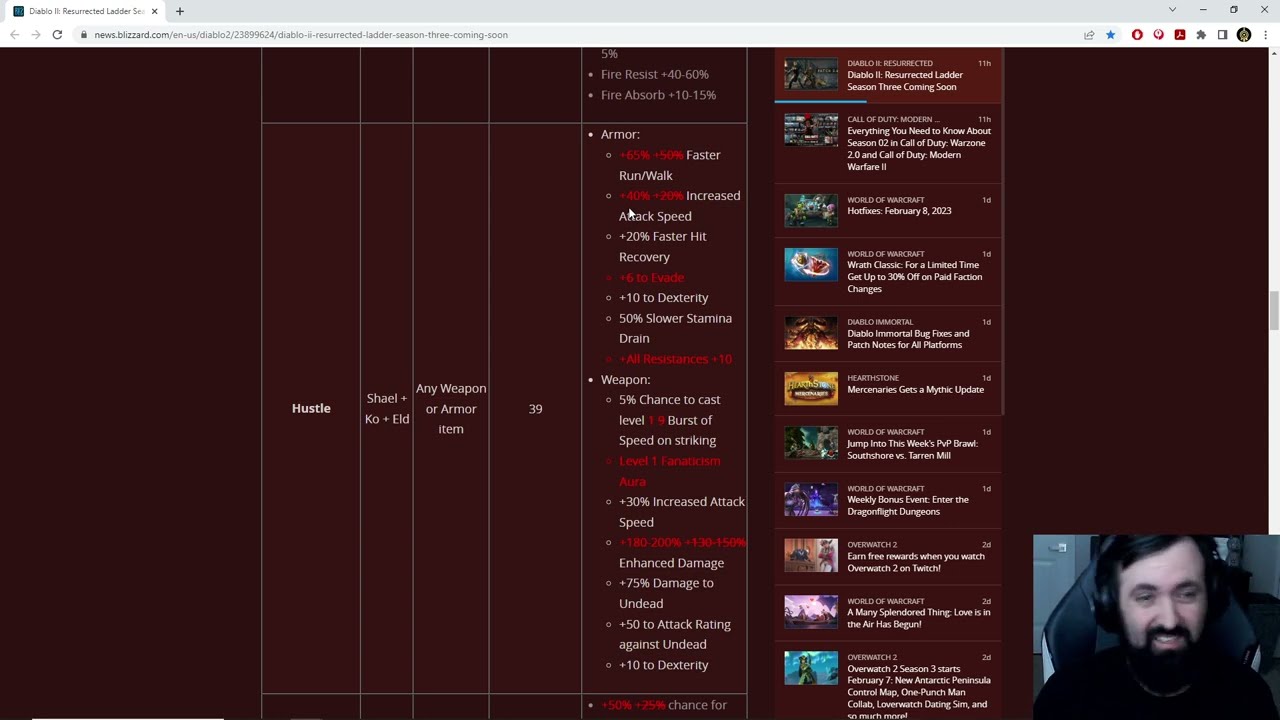This screenshot has width=1280, height=720.
Task: Click the Overwatch 2 Season 3 thumbnail
Action: [811, 668]
